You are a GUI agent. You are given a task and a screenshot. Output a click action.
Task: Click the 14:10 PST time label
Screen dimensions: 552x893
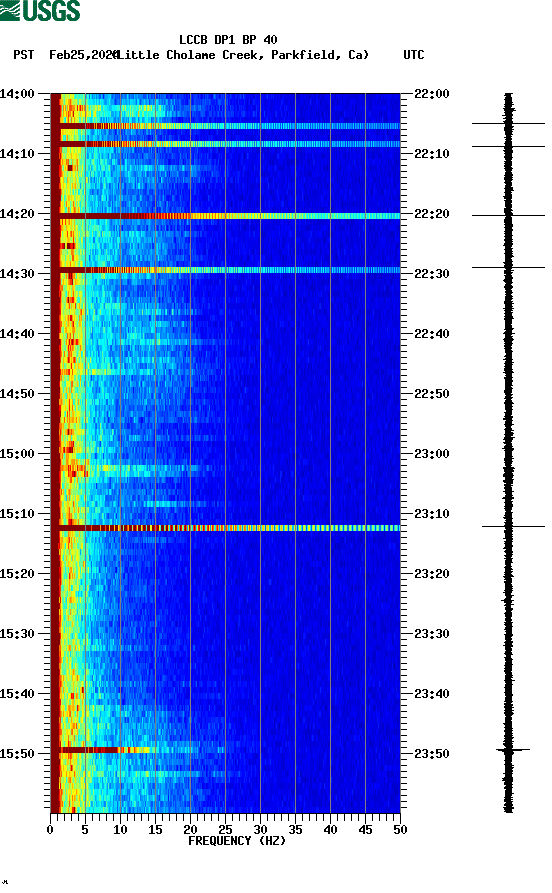coord(17,153)
